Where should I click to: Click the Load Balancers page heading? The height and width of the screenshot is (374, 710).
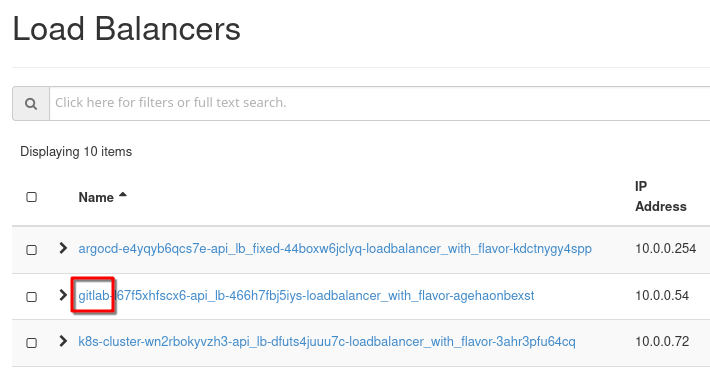[127, 29]
